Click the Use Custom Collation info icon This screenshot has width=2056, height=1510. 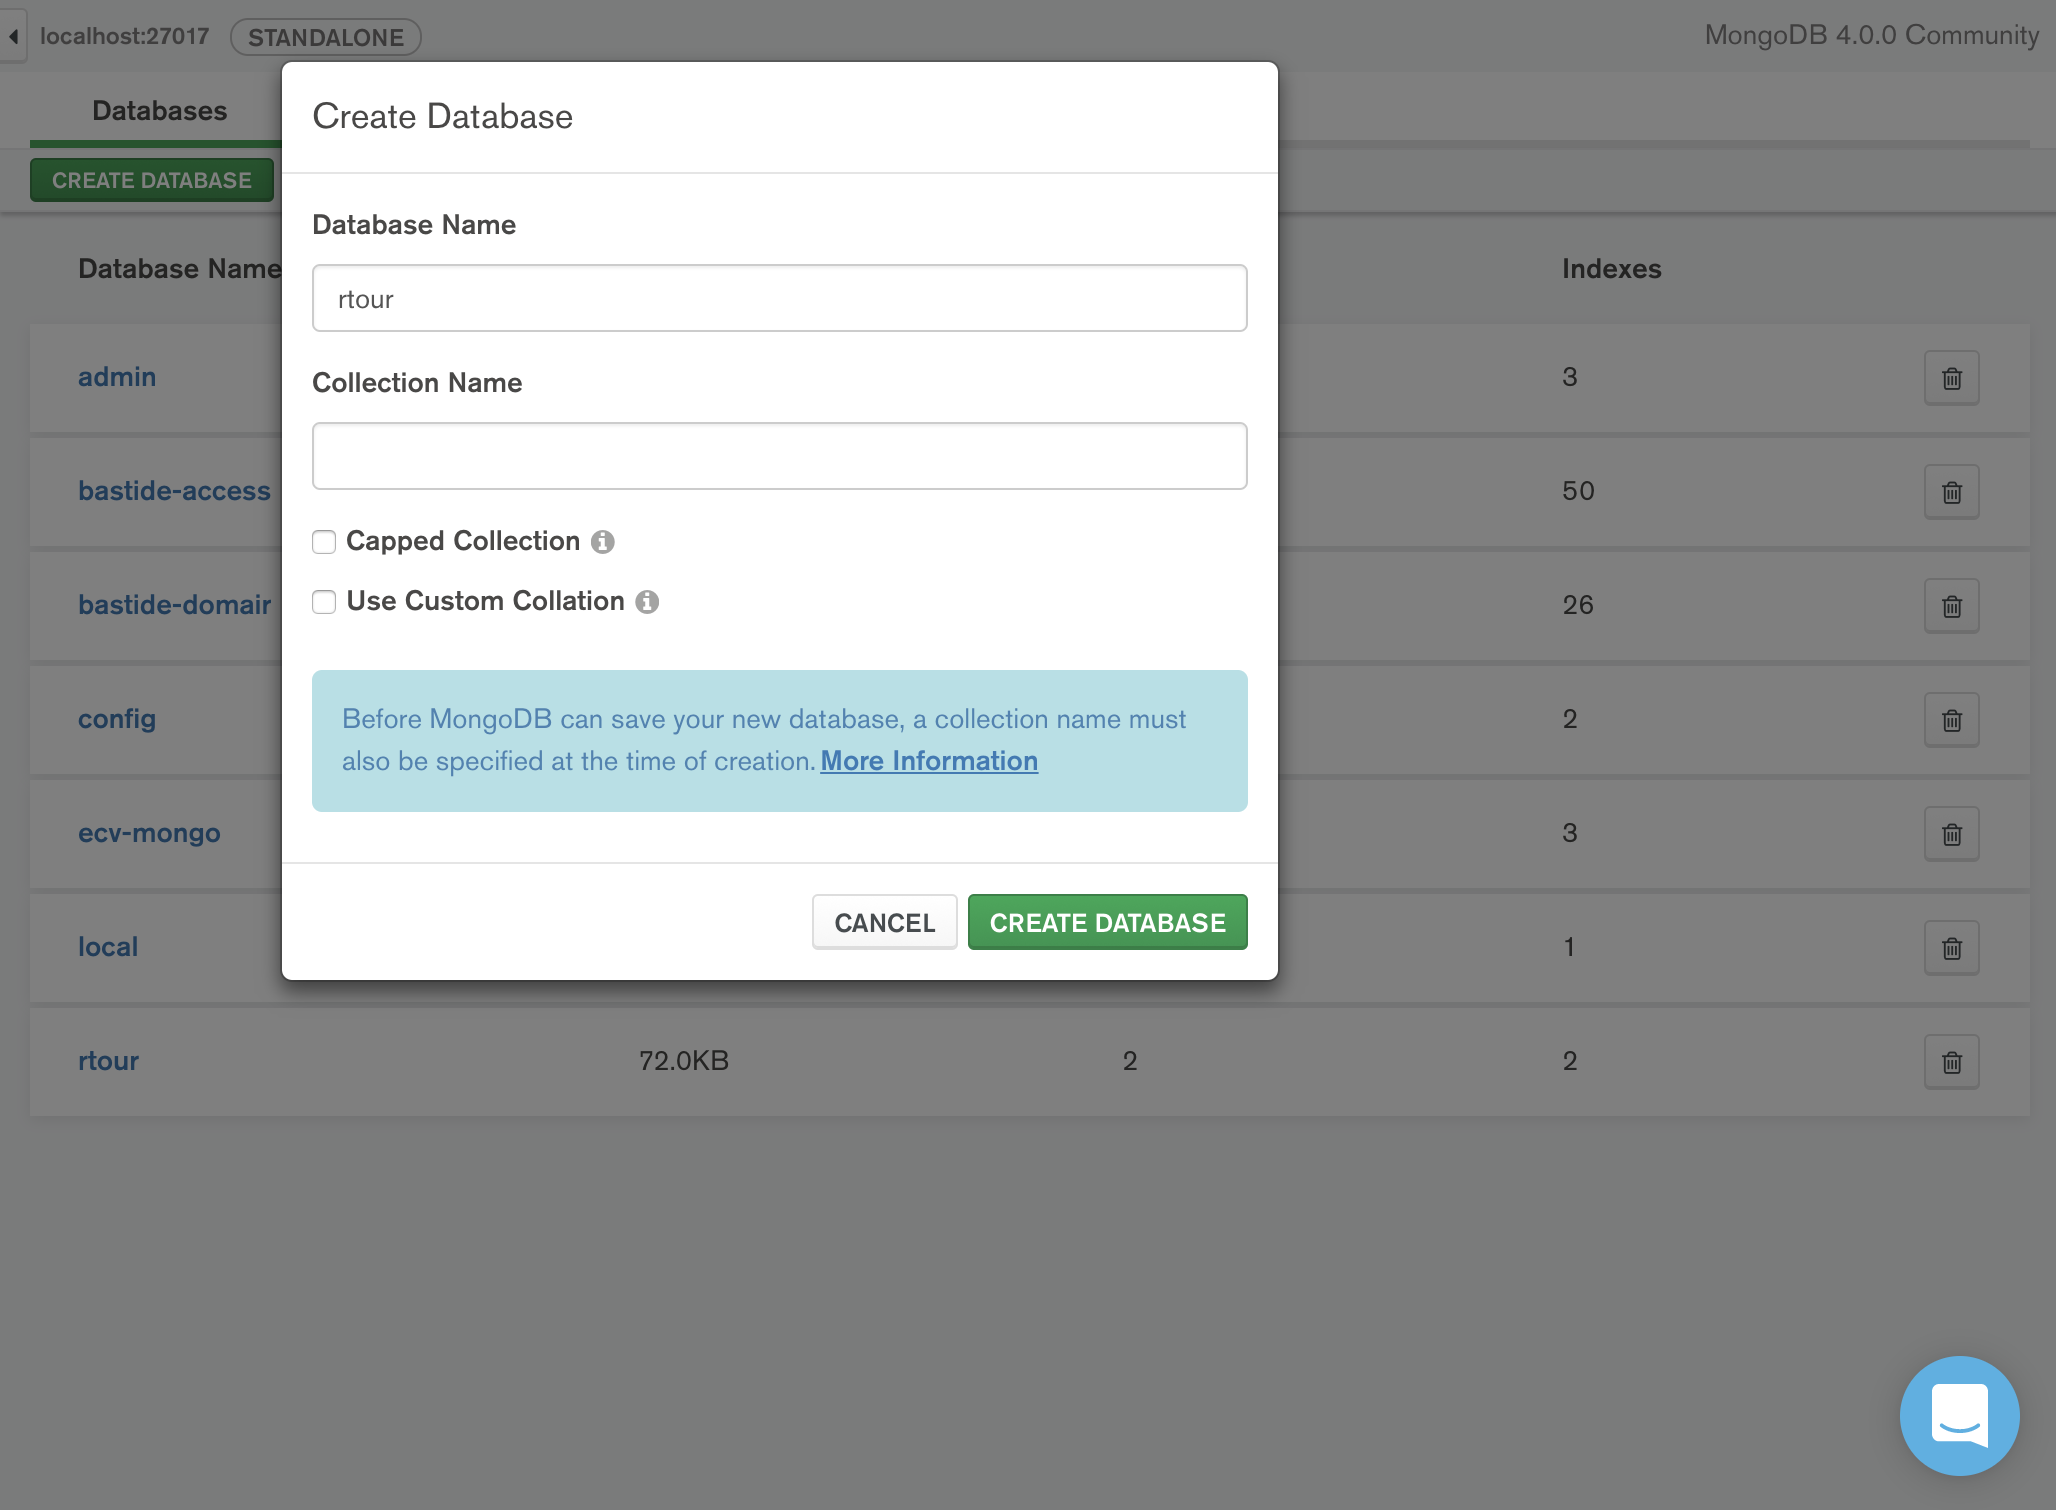[648, 602]
